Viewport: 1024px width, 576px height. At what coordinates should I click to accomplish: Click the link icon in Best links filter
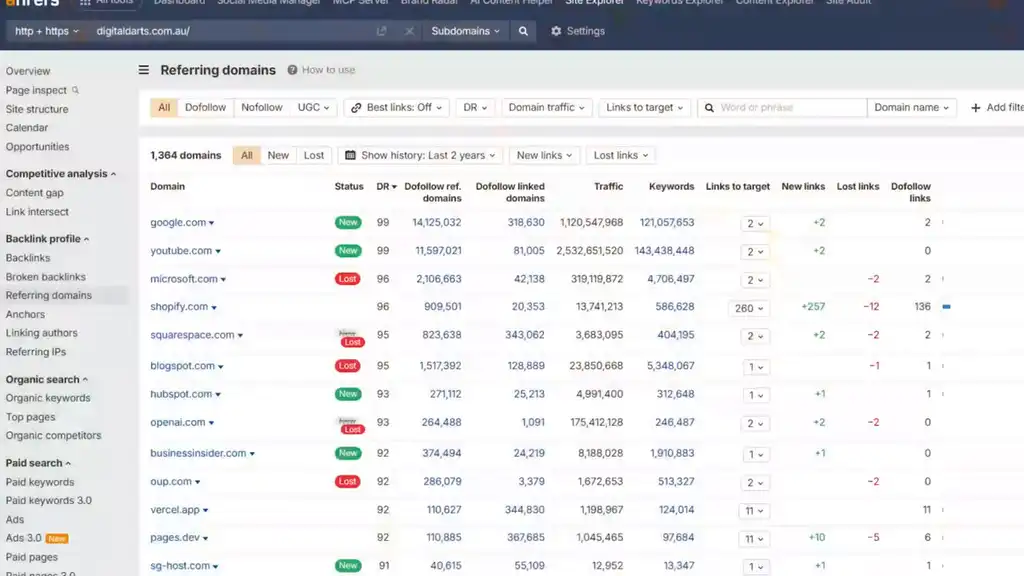356,108
